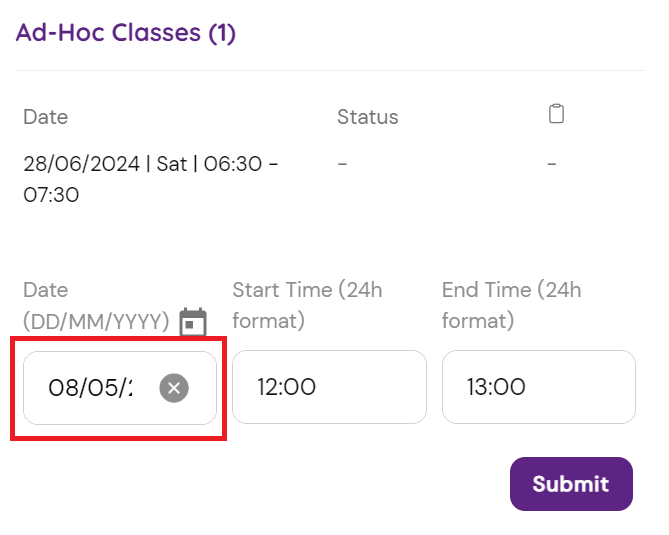This screenshot has width=669, height=535.
Task: Click the Start Time (24h format) label
Action: (x=307, y=305)
